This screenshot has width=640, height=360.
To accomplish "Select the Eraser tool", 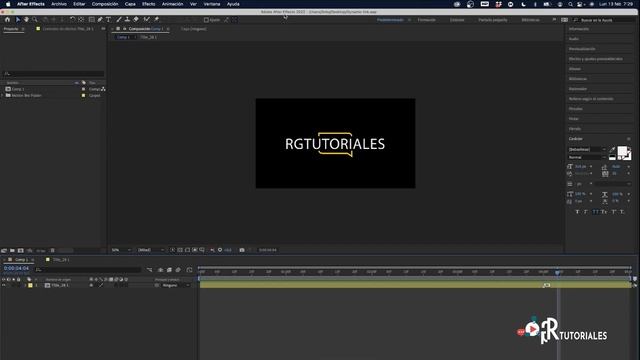I will [136, 19].
